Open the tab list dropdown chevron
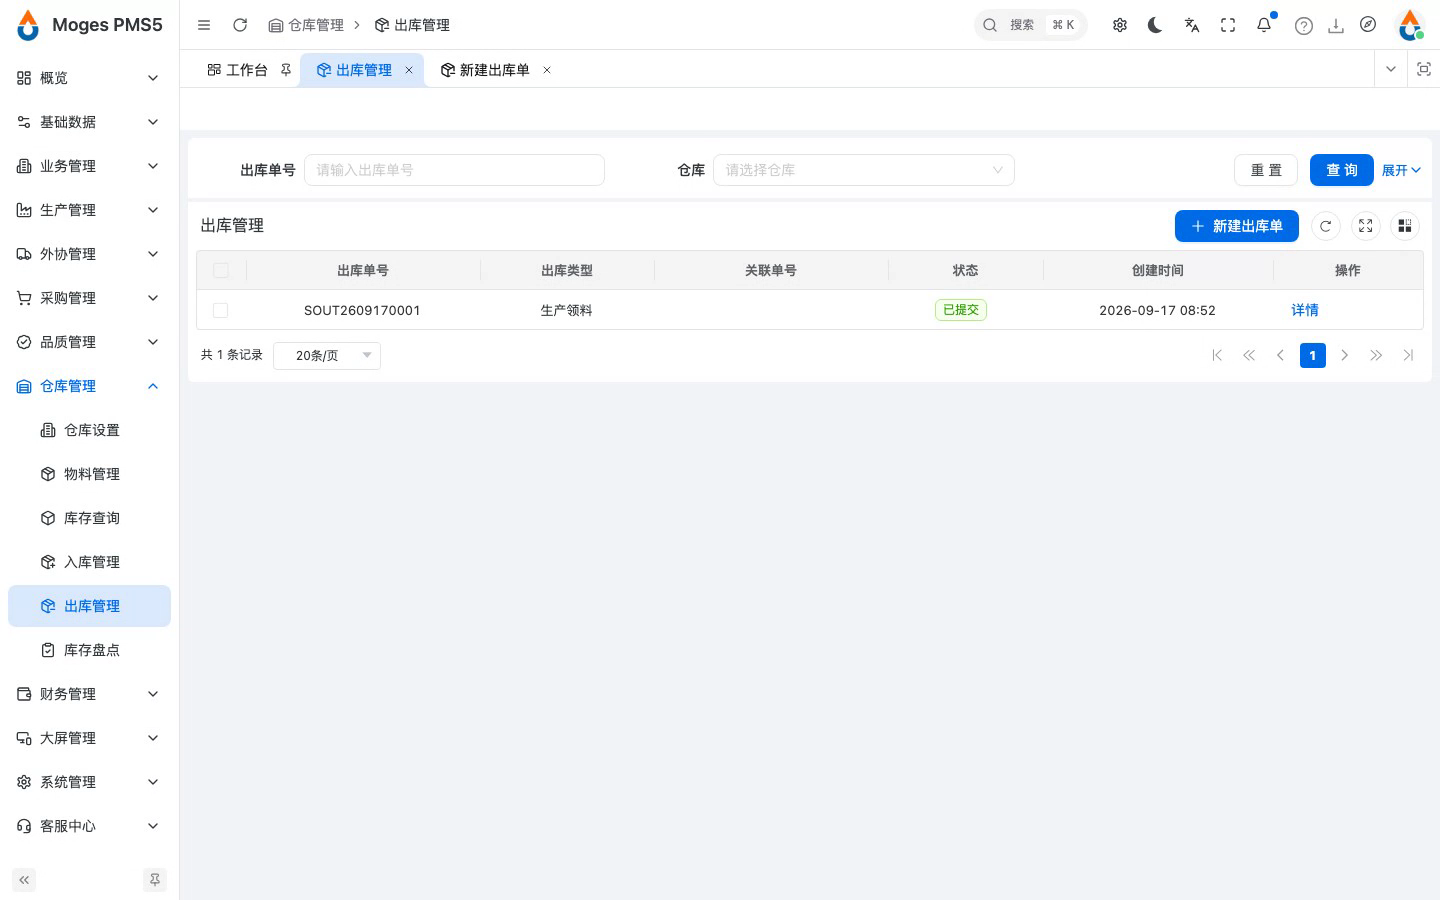 click(x=1390, y=69)
